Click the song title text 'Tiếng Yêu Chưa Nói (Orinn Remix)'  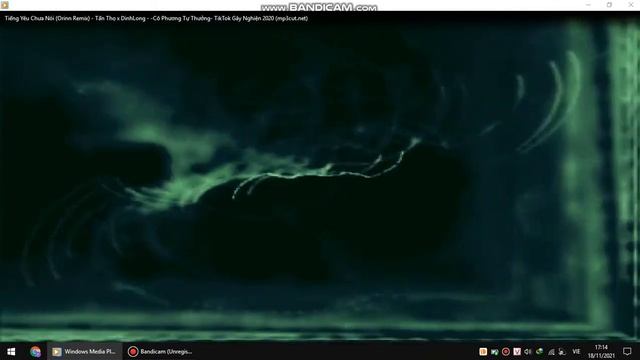pos(47,18)
